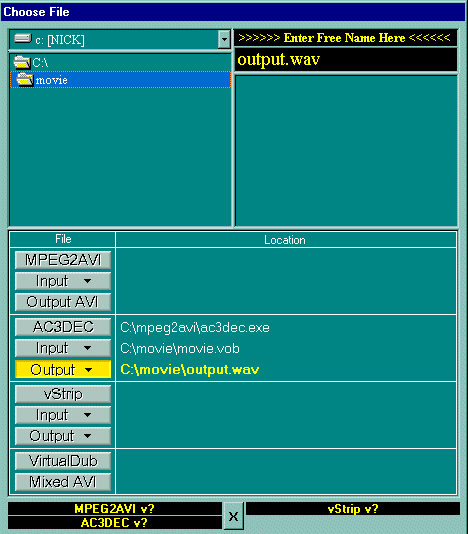Click the MPEG2AVI v? version label

tap(115, 509)
